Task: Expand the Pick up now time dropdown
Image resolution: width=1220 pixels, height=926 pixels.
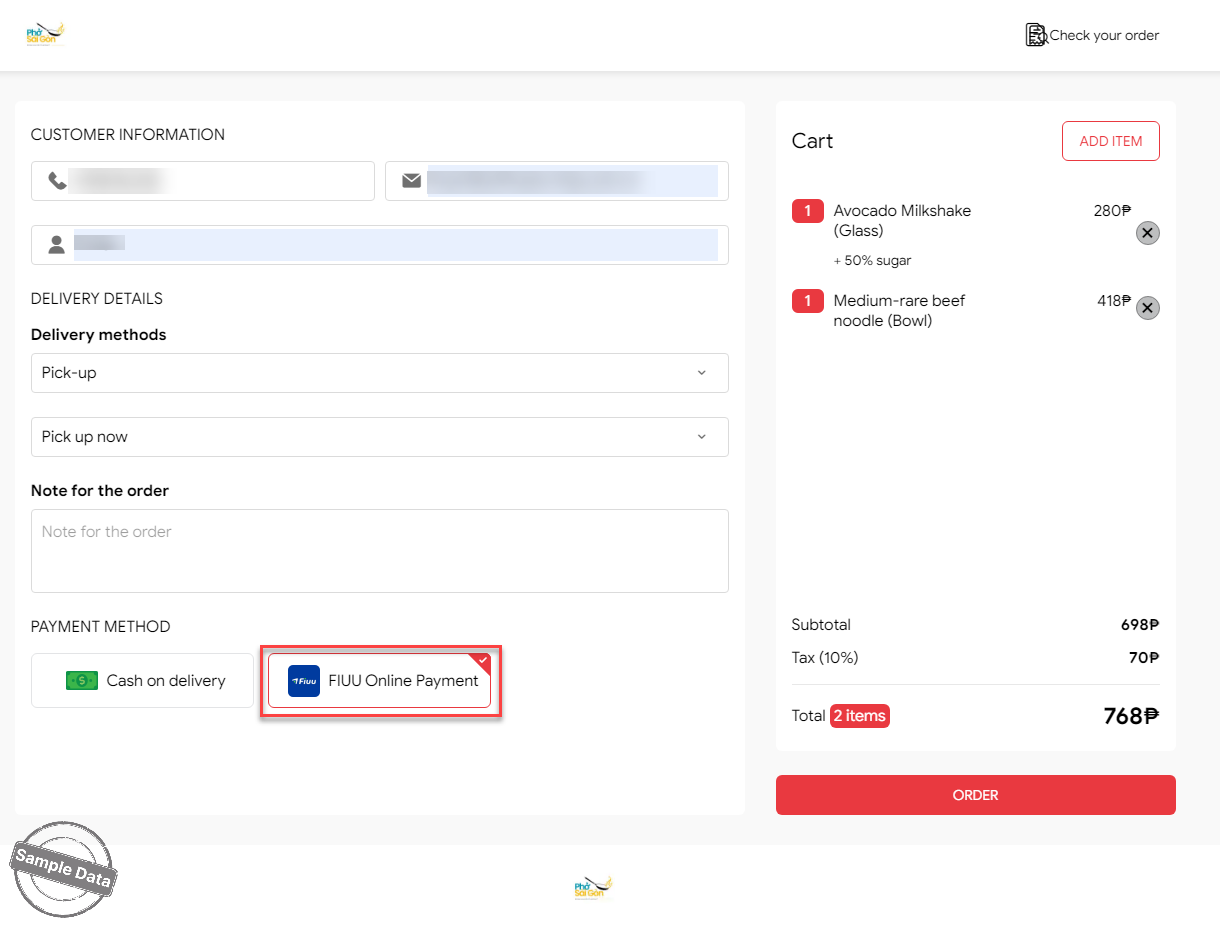Action: [379, 437]
